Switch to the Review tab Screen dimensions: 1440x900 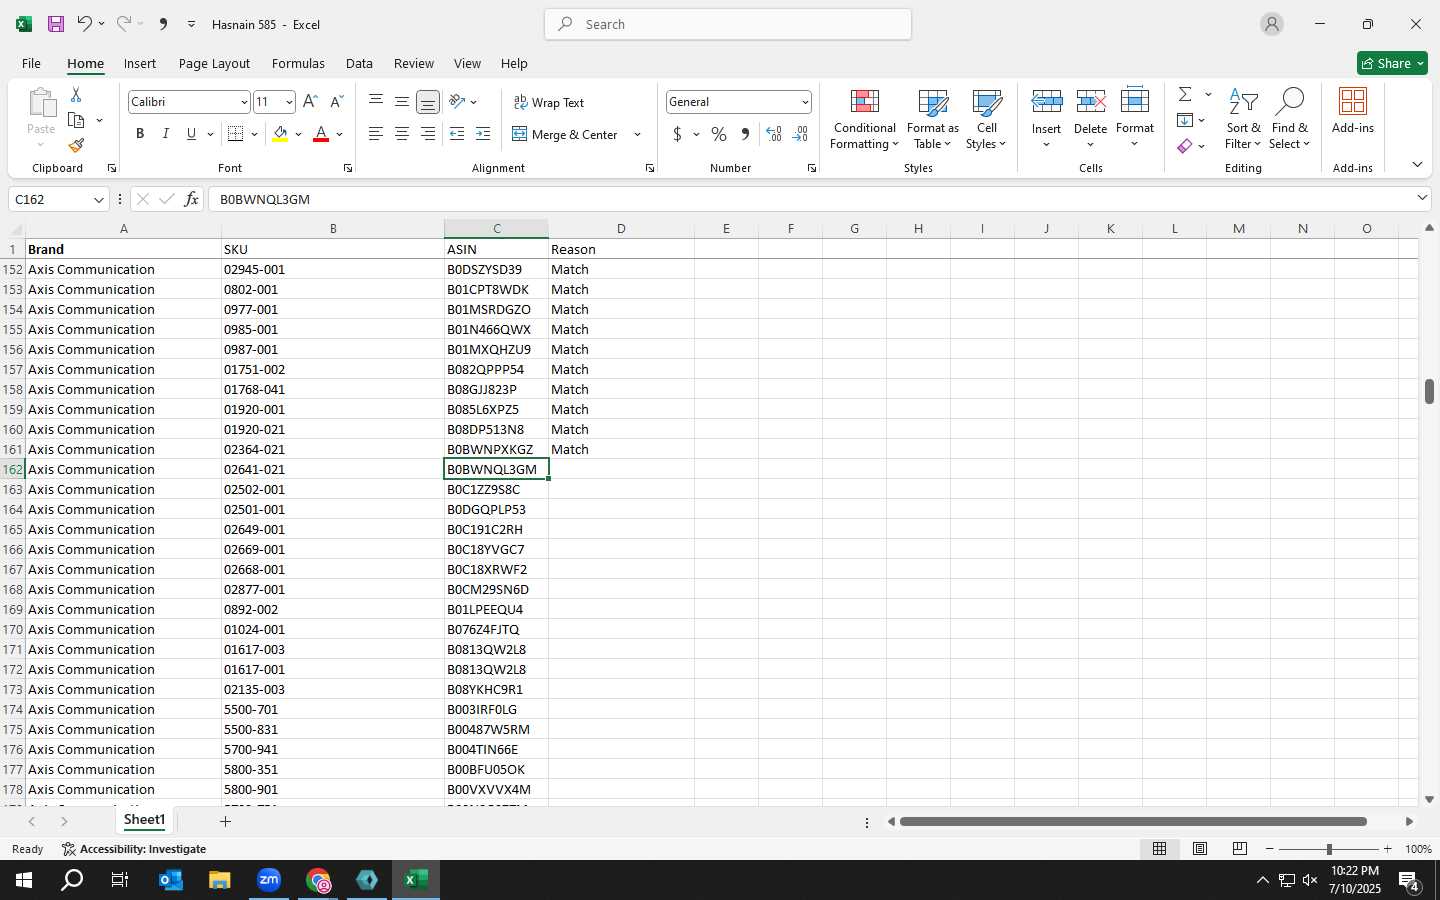tap(413, 63)
